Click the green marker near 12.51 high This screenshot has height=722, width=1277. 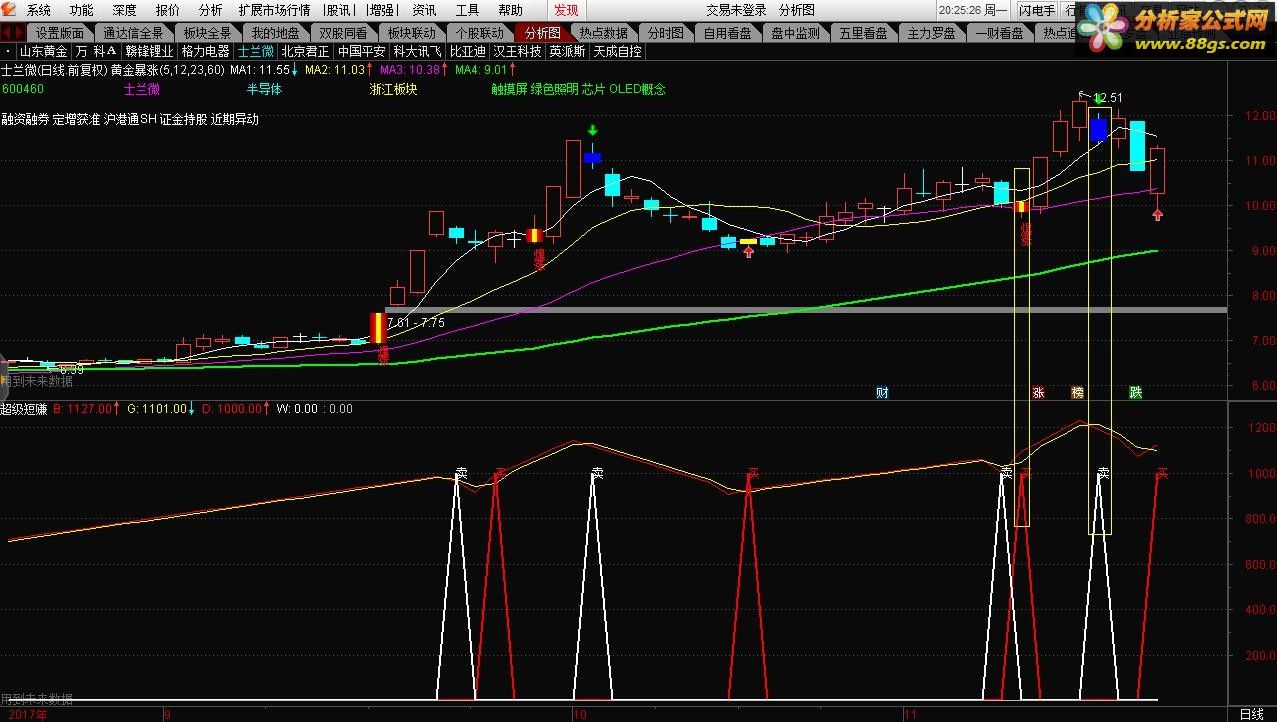click(x=1099, y=98)
